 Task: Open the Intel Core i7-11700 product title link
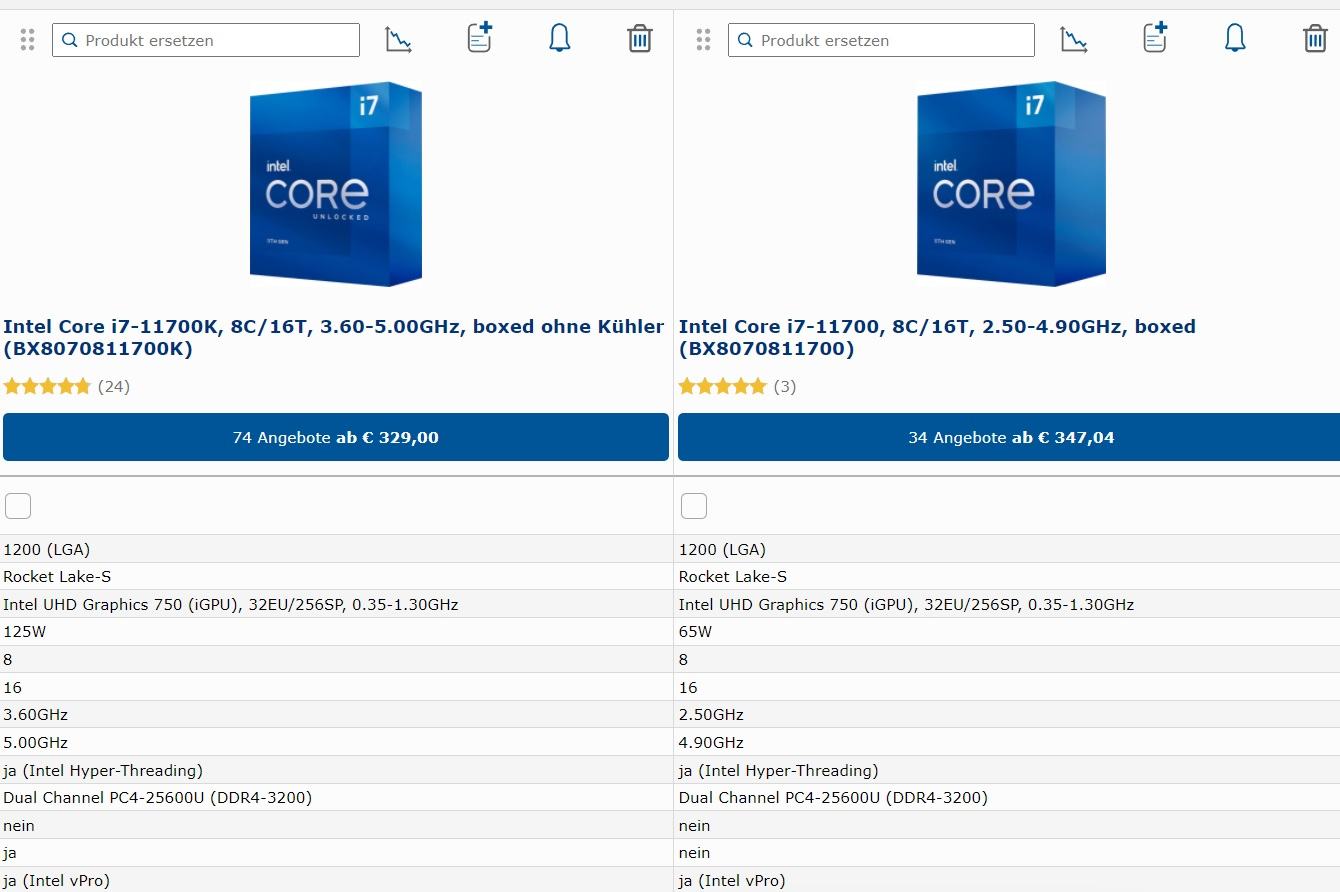click(x=937, y=337)
